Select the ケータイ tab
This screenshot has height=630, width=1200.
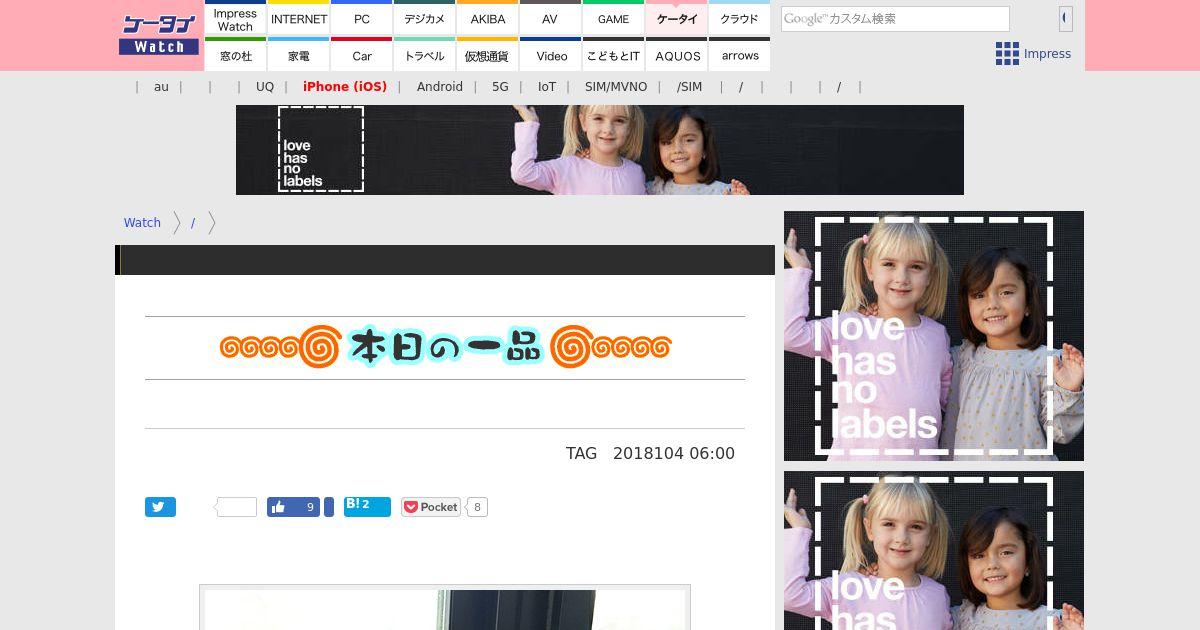click(x=677, y=18)
